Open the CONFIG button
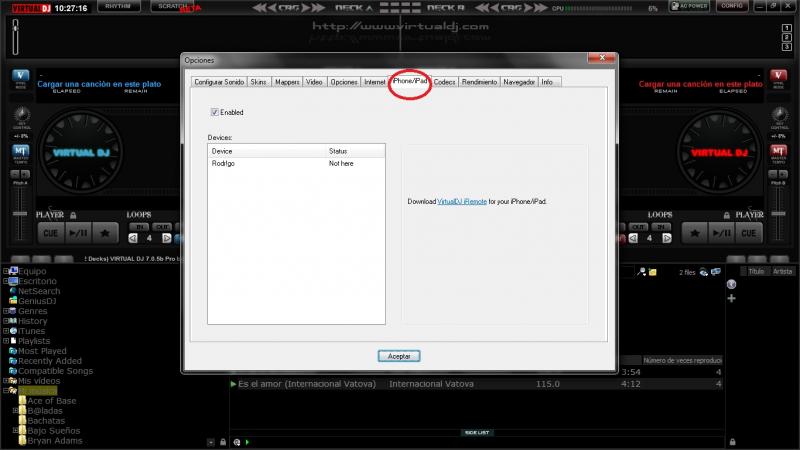 [x=732, y=6]
